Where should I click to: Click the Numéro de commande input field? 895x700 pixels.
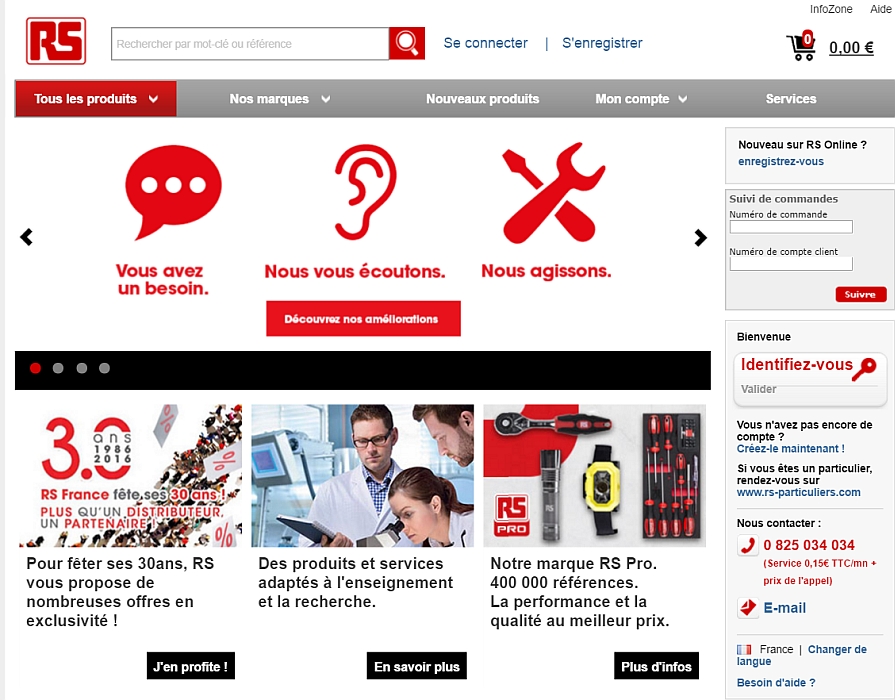(791, 227)
